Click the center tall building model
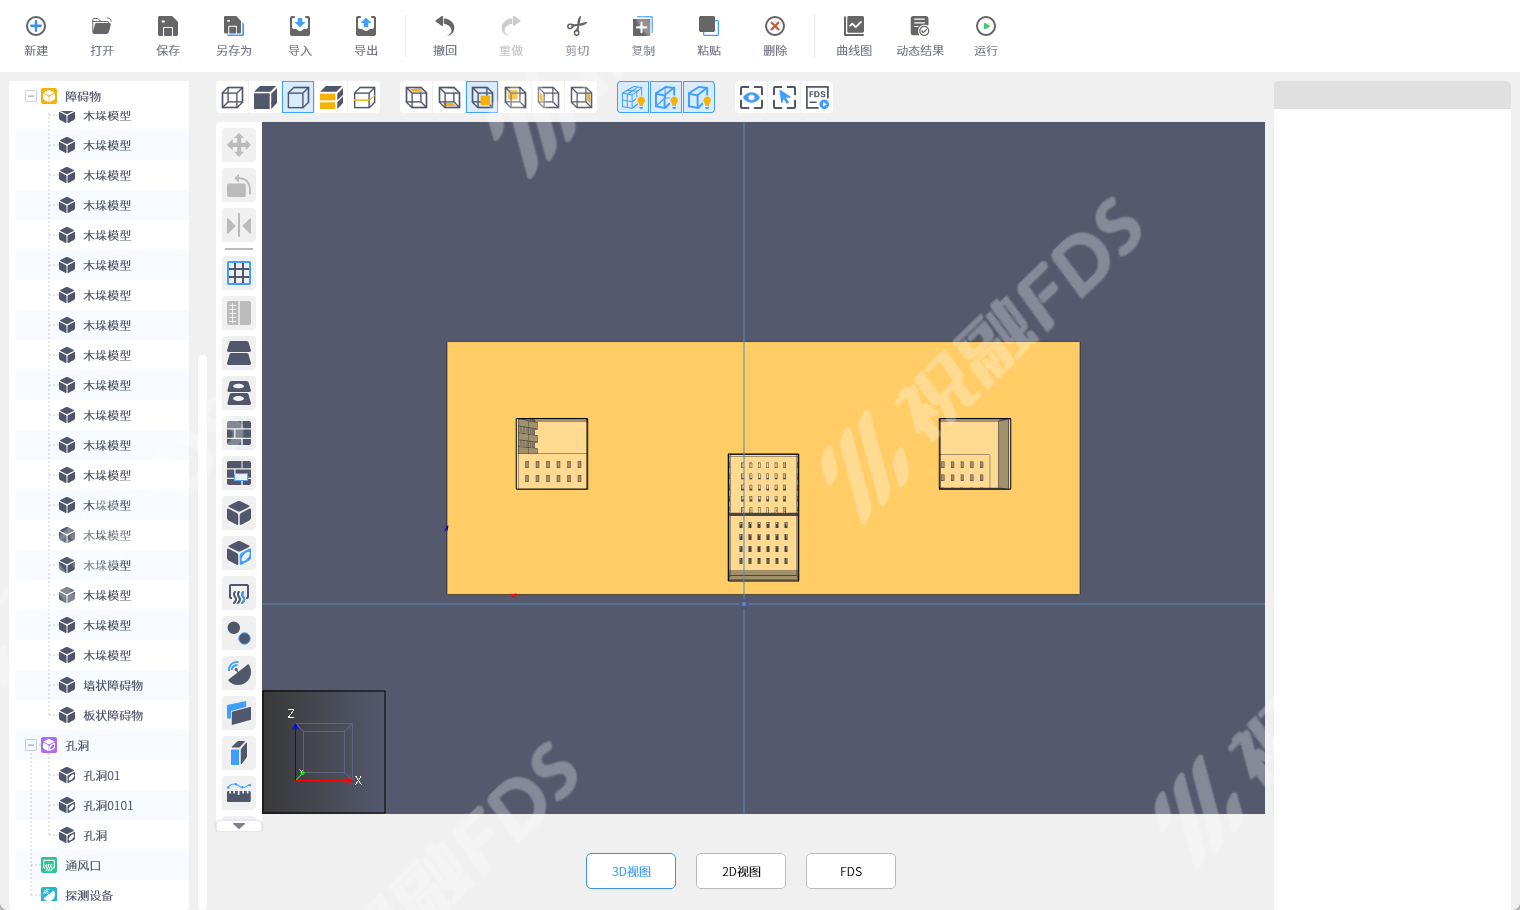 tap(763, 517)
